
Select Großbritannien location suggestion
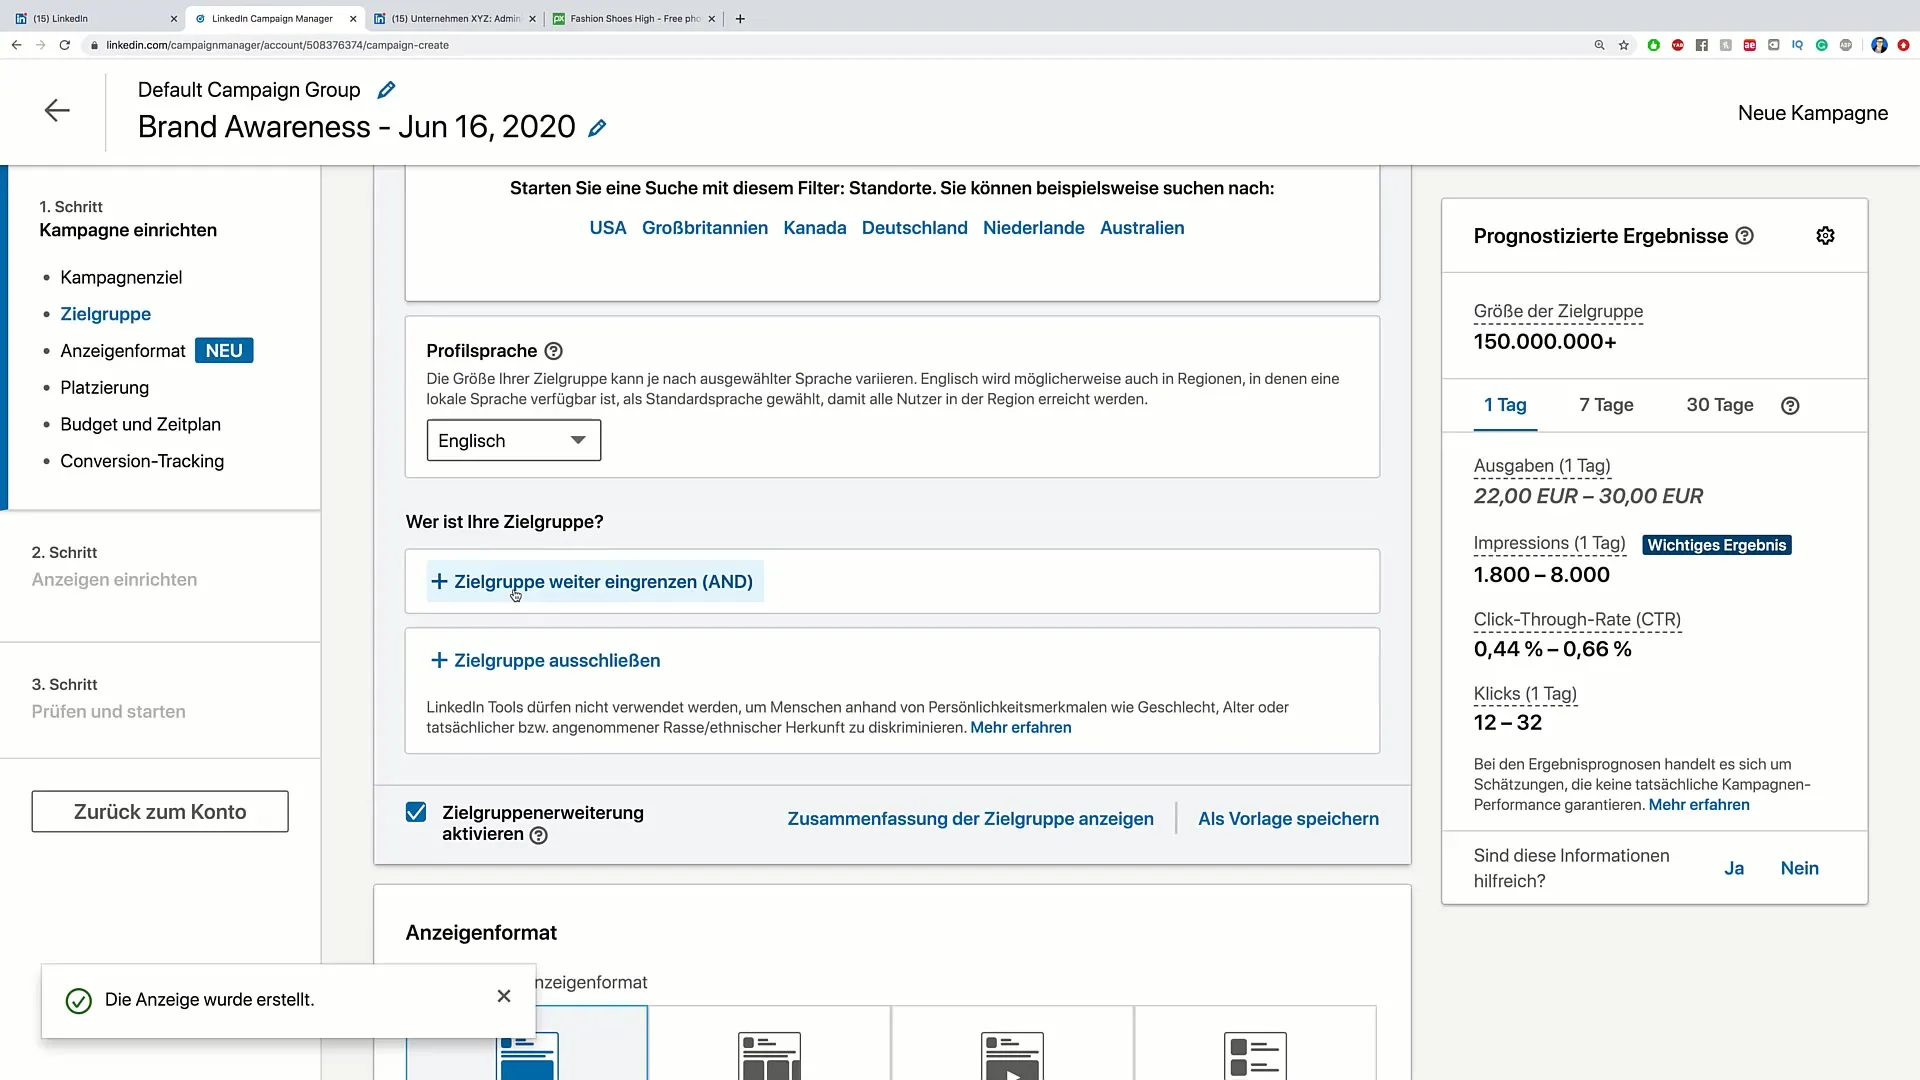tap(705, 228)
